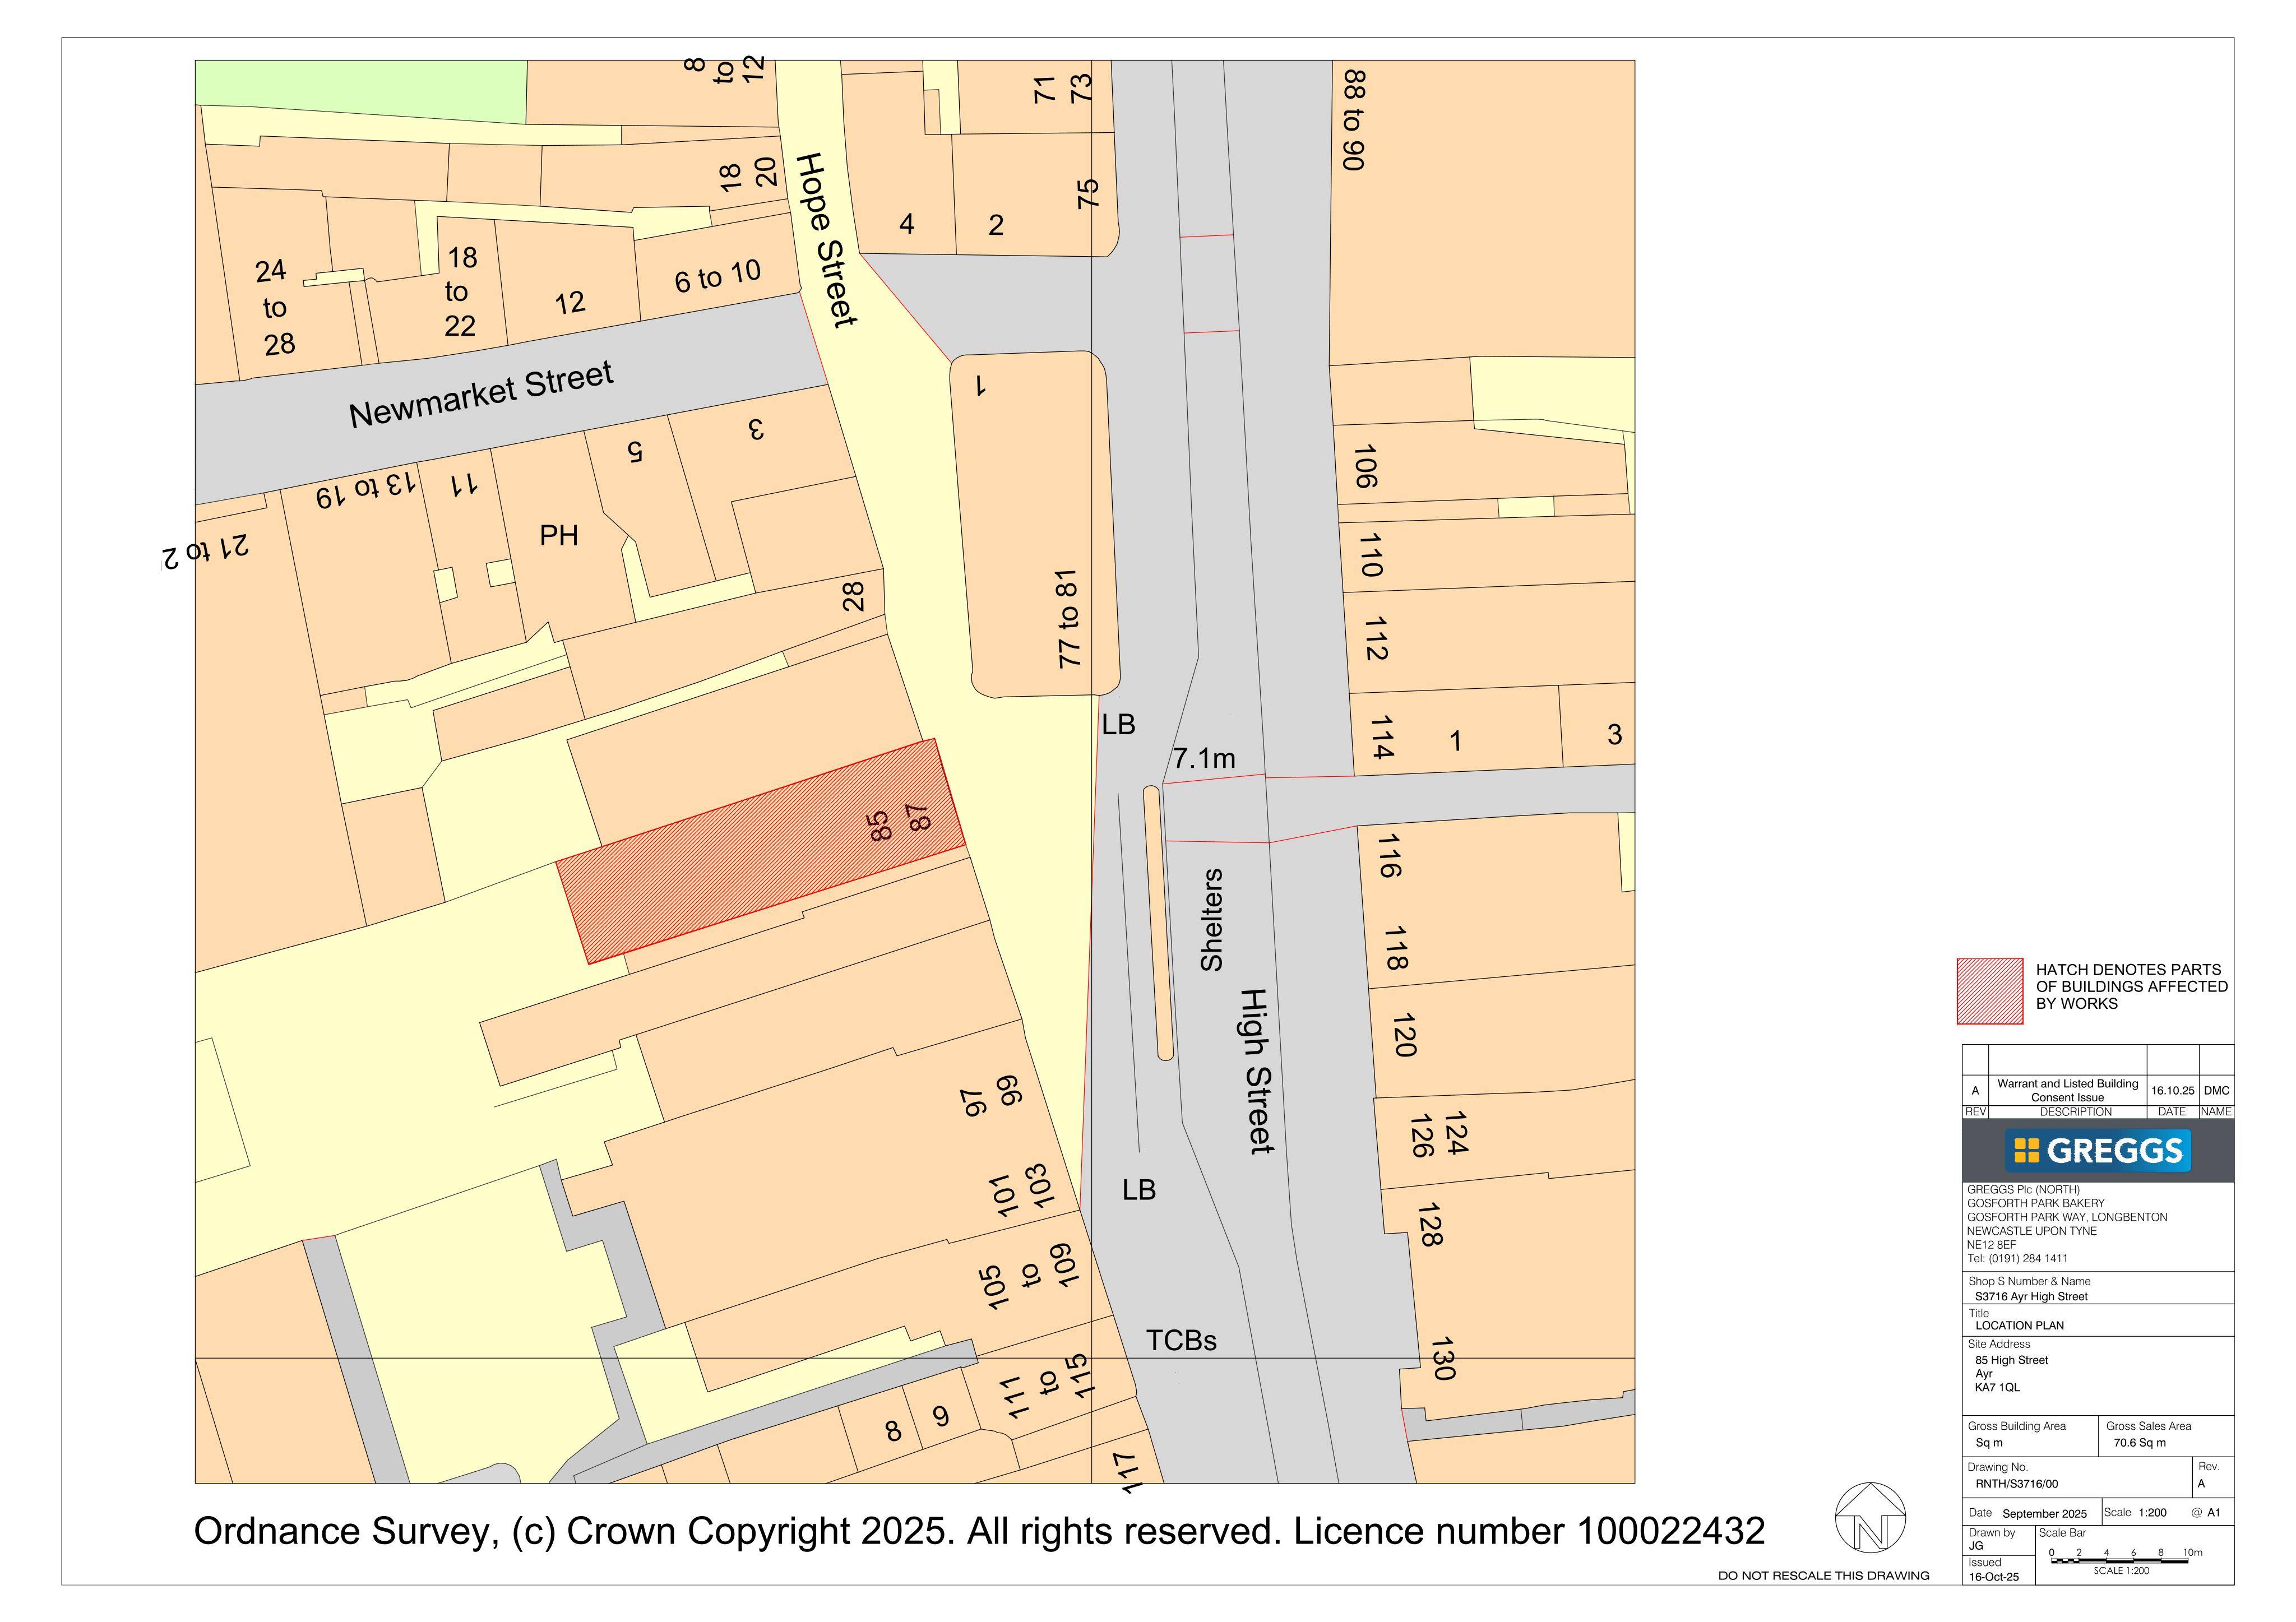The image size is (2296, 1622).
Task: Click the 'Scale 1:200' field
Action: tap(2134, 1512)
